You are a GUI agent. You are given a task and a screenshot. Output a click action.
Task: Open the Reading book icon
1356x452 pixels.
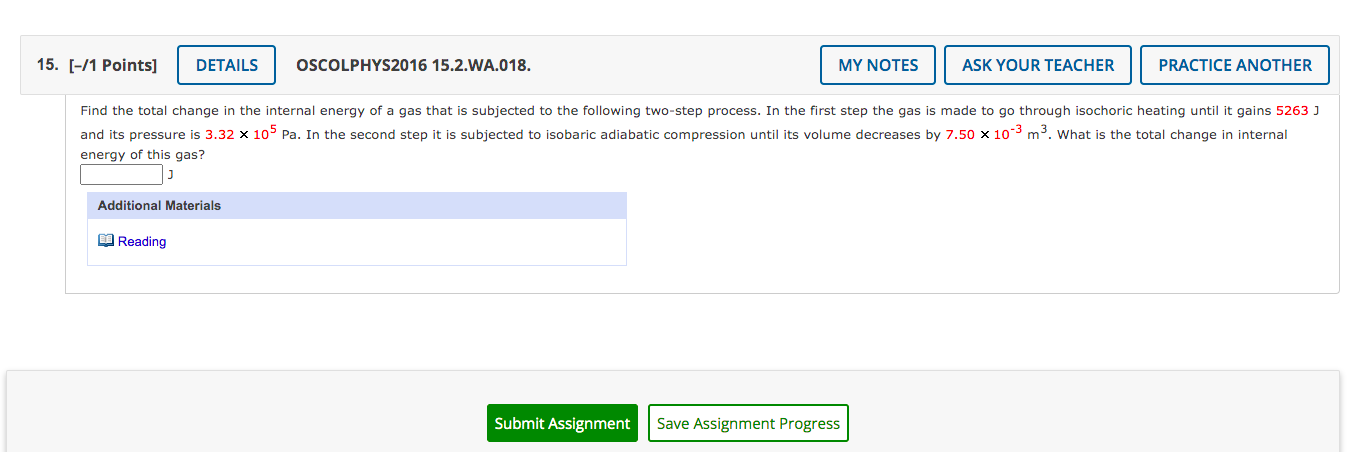click(106, 241)
